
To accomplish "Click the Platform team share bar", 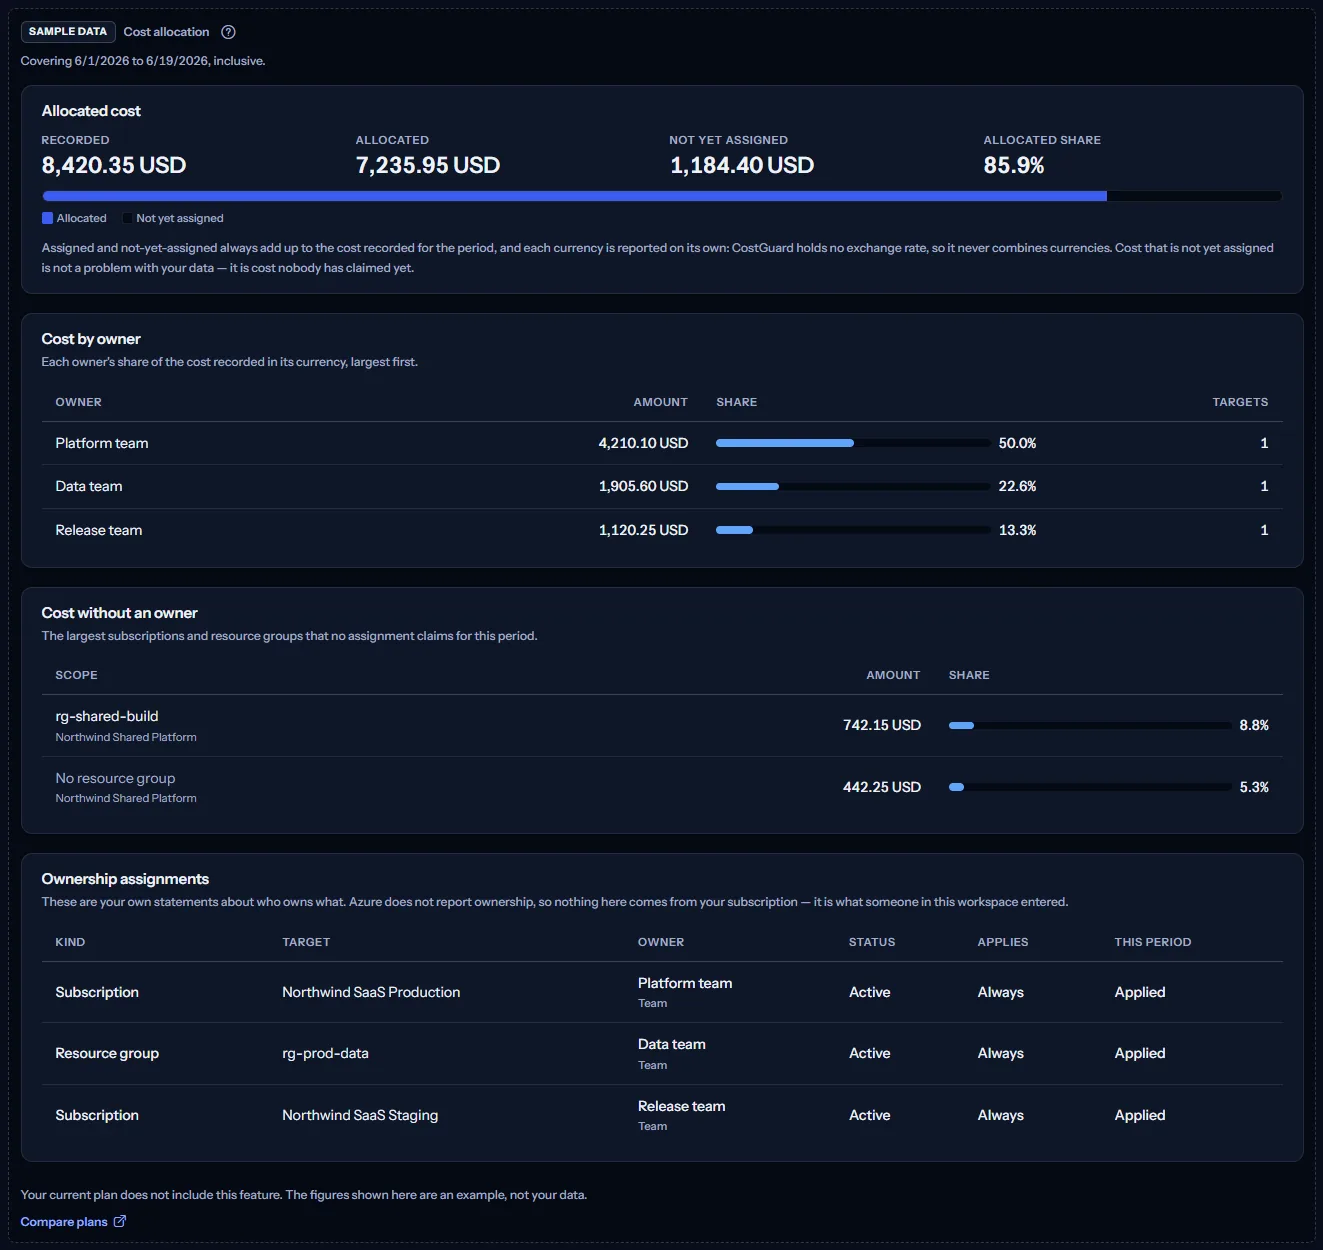I will [853, 443].
